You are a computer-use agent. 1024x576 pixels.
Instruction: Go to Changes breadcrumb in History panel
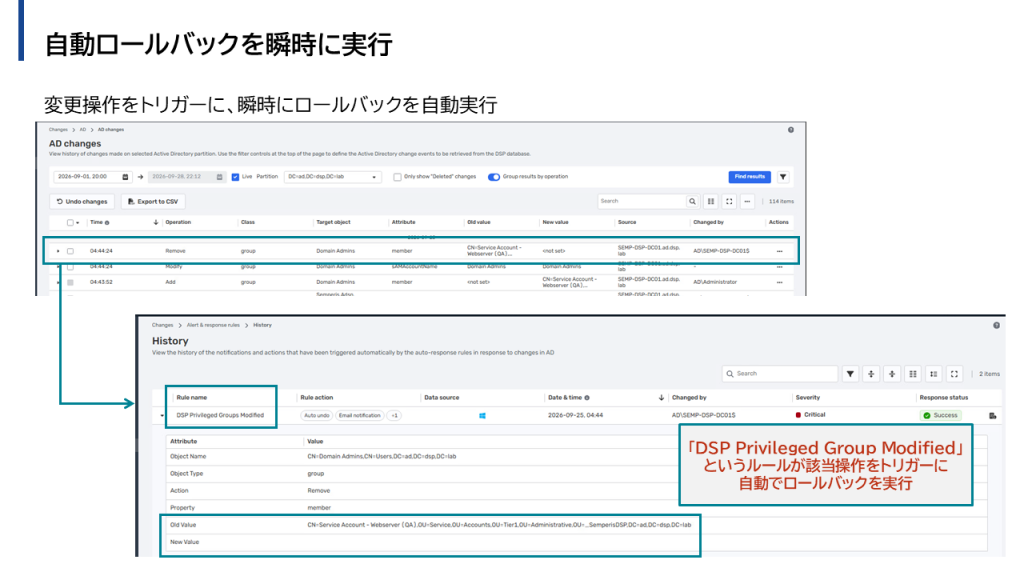coord(163,325)
